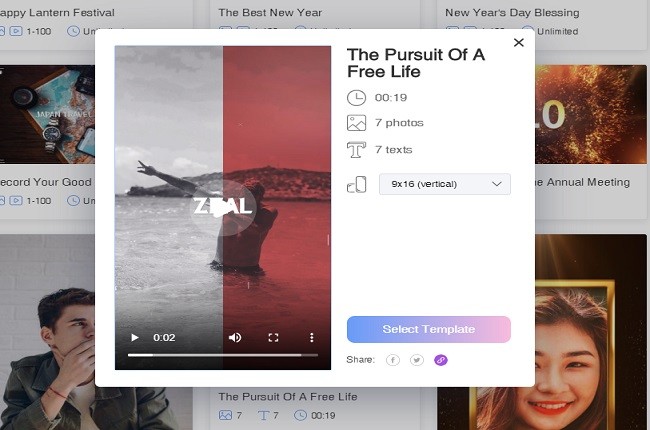Image resolution: width=650 pixels, height=430 pixels.
Task: Copy the template share link
Action: [441, 360]
